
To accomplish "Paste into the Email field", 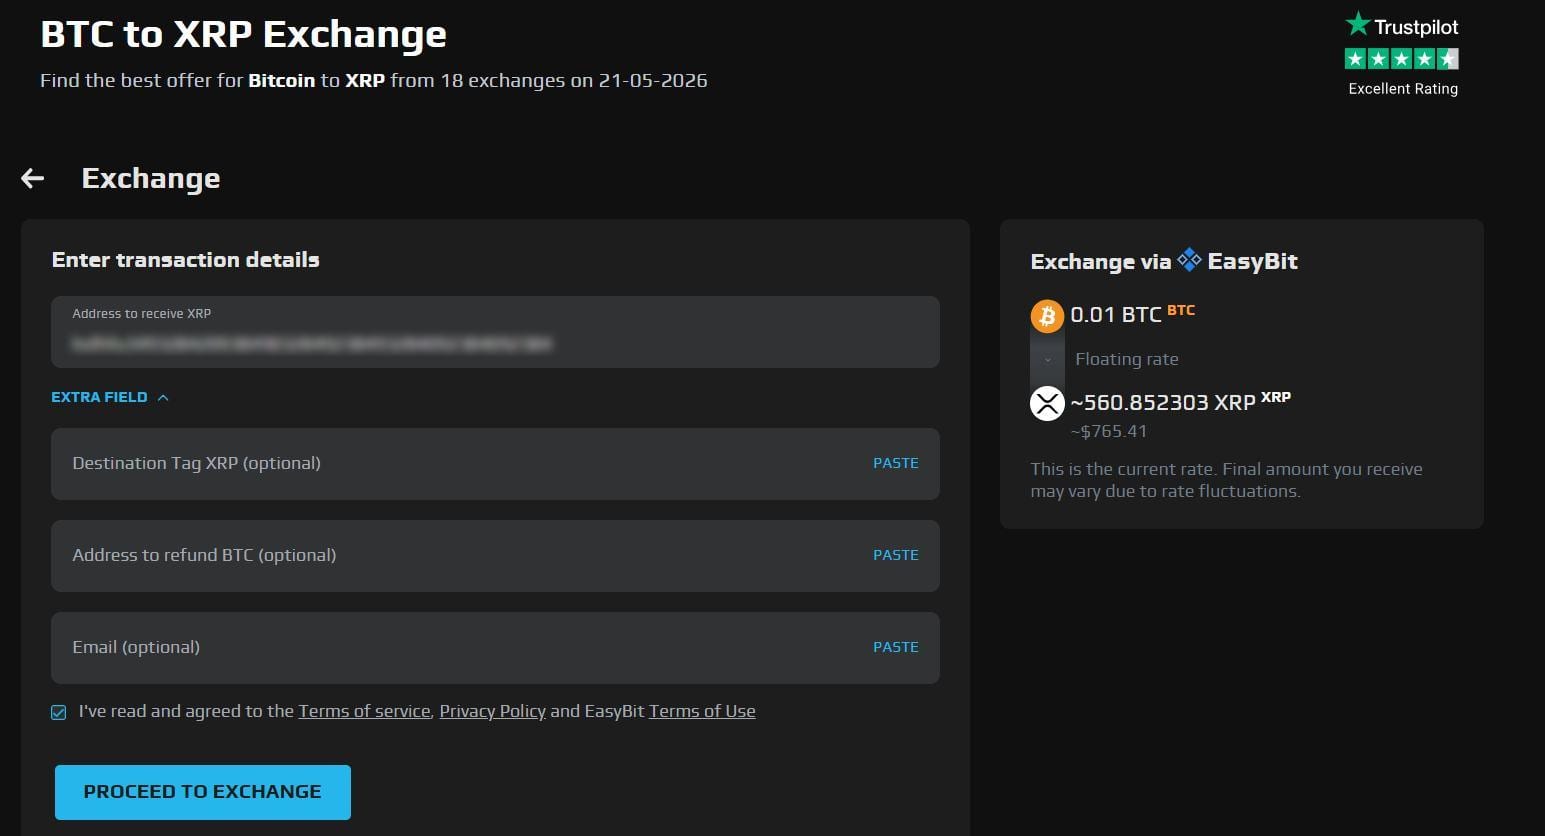I will tap(895, 647).
